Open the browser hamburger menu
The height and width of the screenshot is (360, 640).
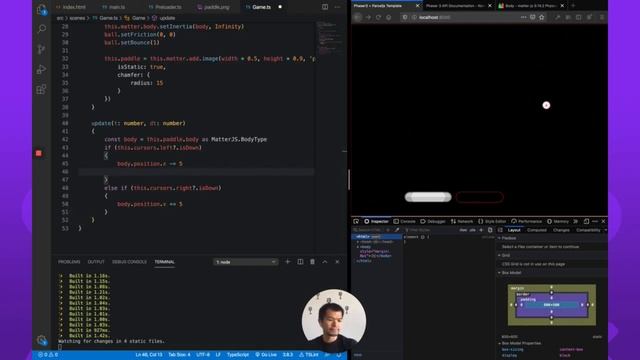click(x=602, y=17)
